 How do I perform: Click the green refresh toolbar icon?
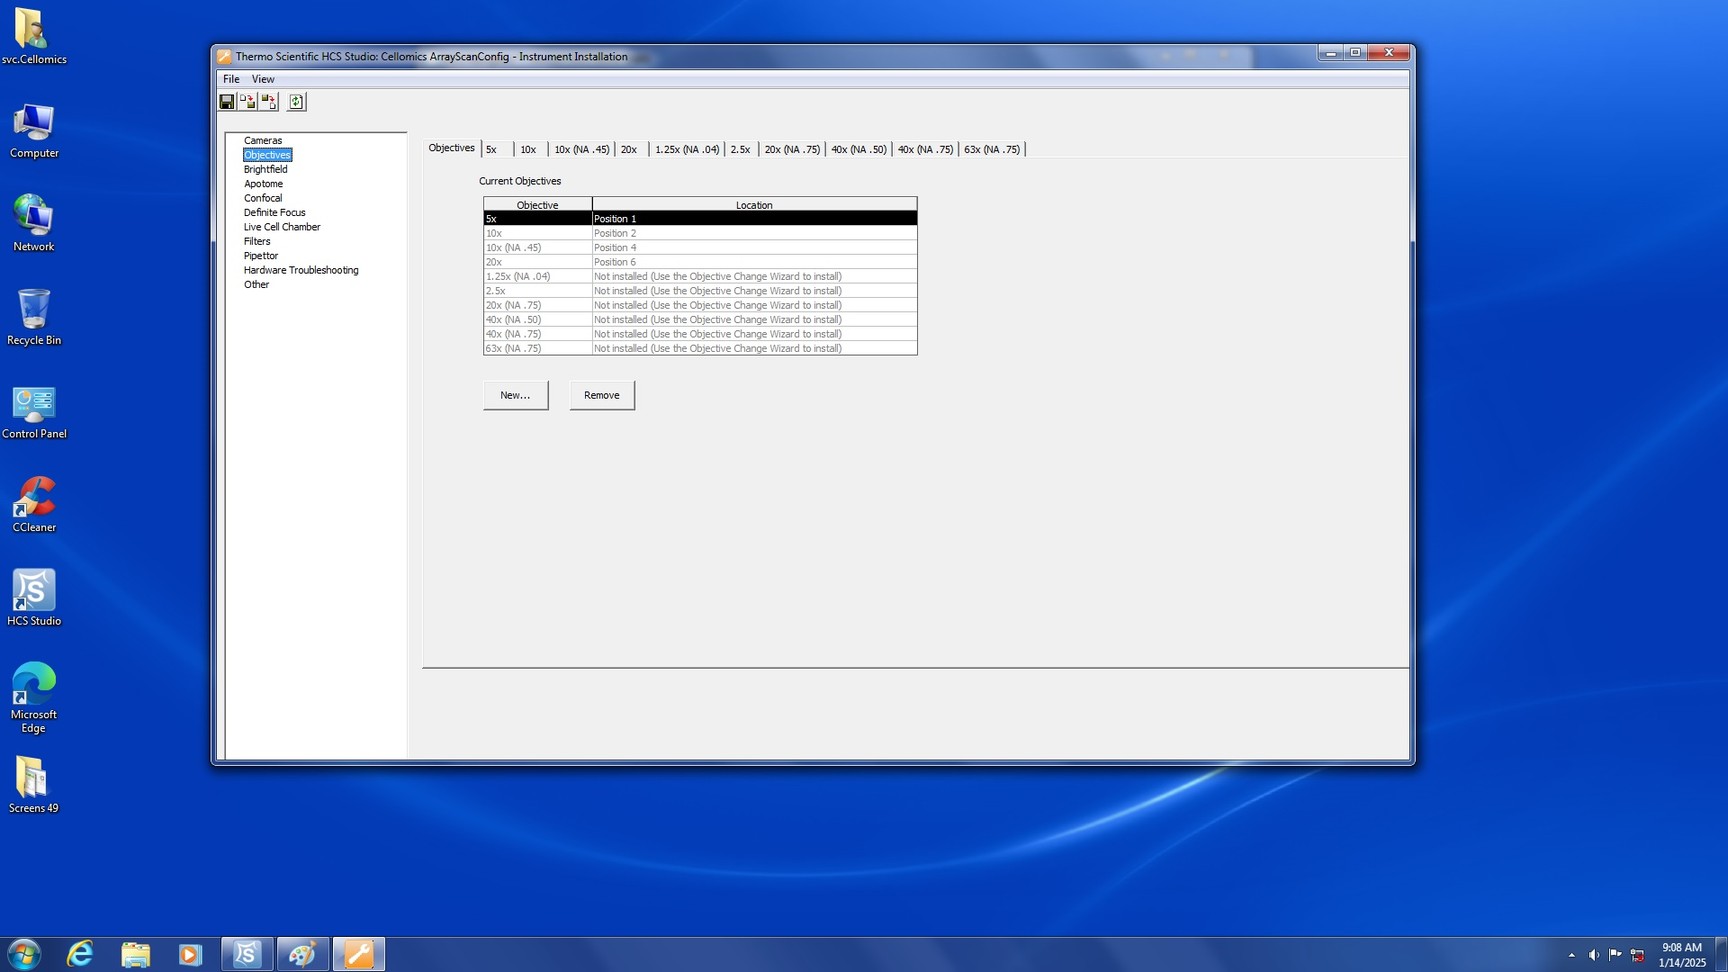point(296,102)
